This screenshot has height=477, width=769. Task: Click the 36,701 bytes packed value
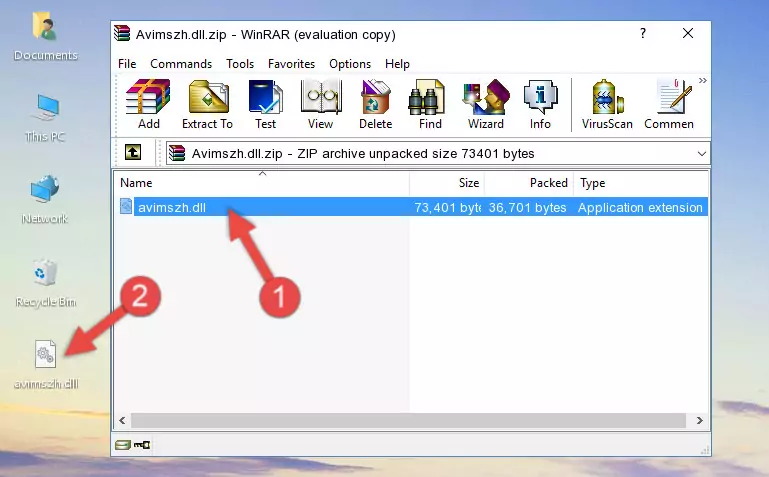[x=527, y=207]
